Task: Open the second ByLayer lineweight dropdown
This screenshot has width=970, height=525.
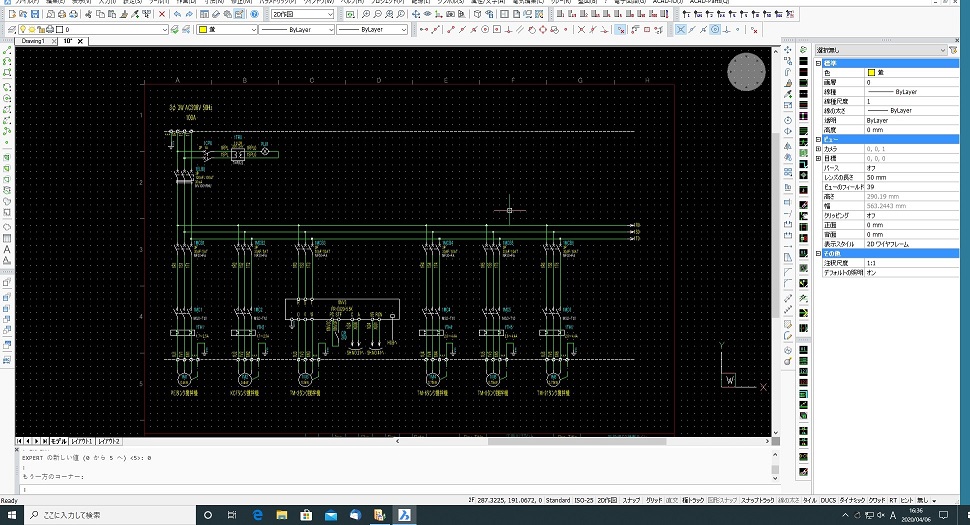Action: 372,29
